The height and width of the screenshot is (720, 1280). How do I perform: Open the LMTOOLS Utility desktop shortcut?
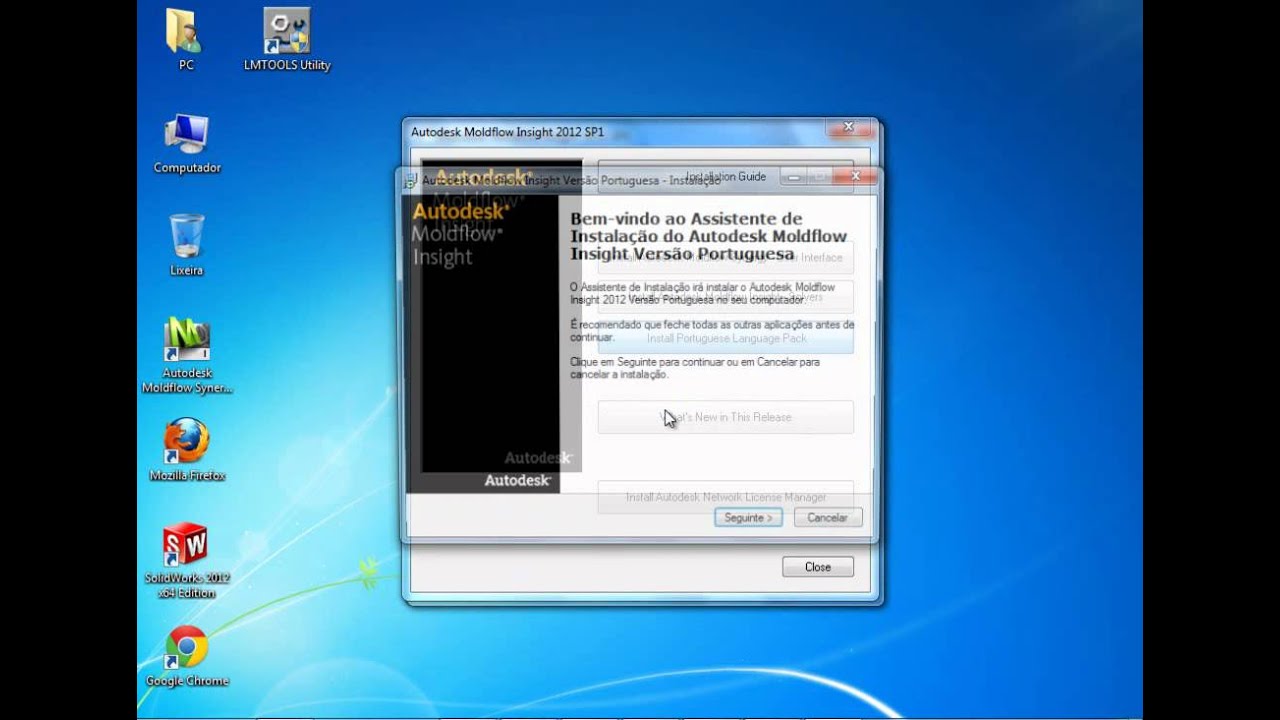287,38
